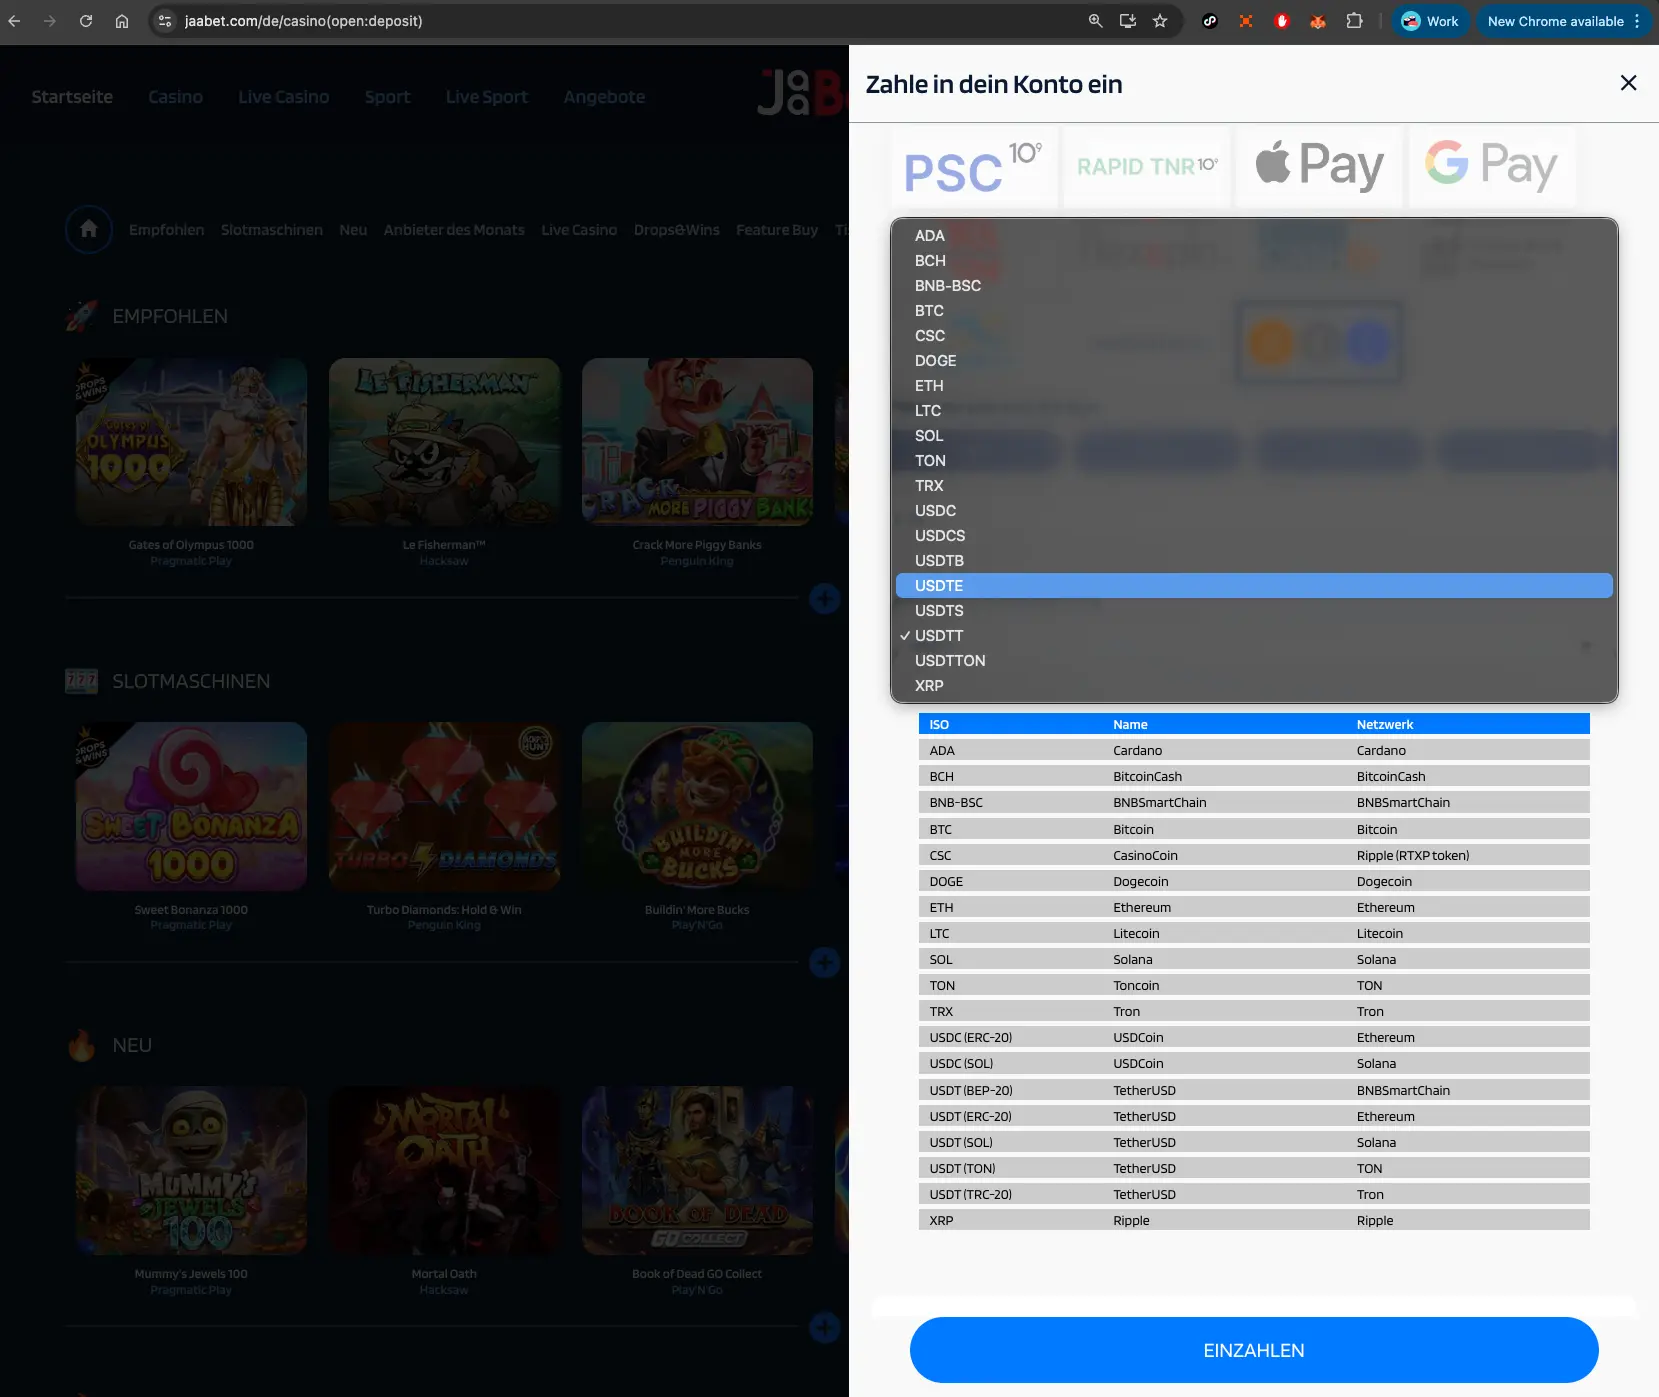
Task: Click the install app icon in address bar
Action: [x=1128, y=21]
